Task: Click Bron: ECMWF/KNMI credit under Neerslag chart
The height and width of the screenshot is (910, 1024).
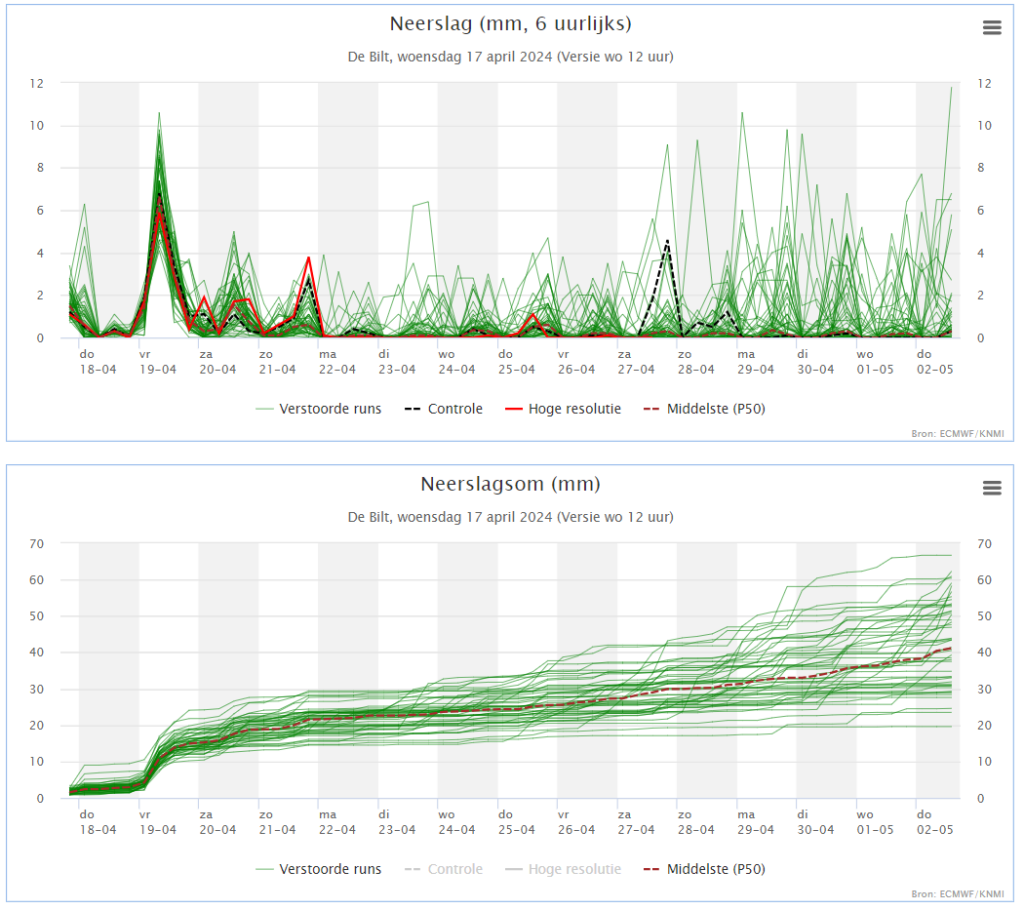Action: (957, 434)
